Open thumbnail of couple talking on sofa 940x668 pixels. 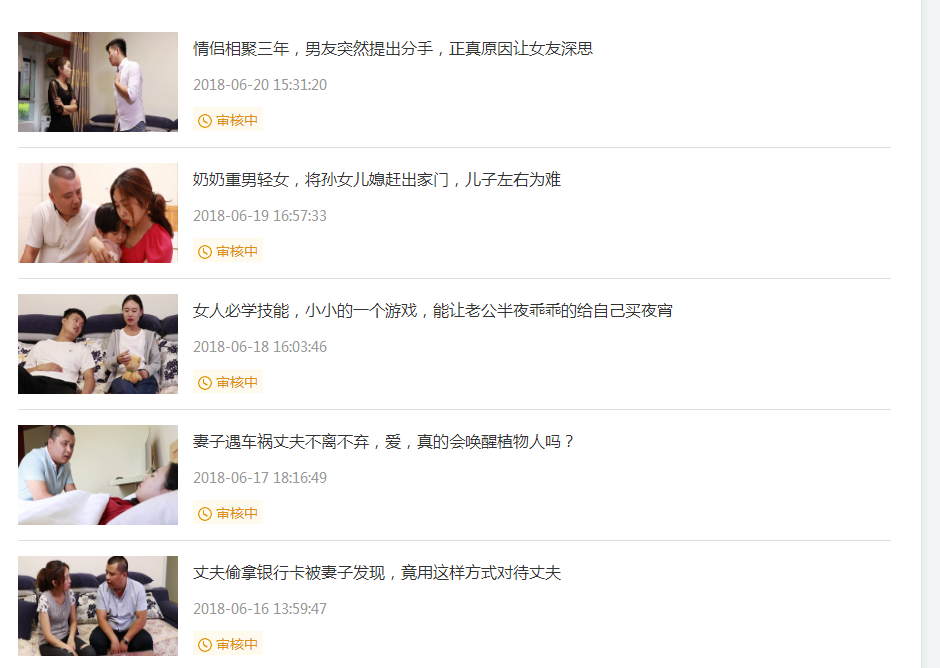(x=98, y=606)
